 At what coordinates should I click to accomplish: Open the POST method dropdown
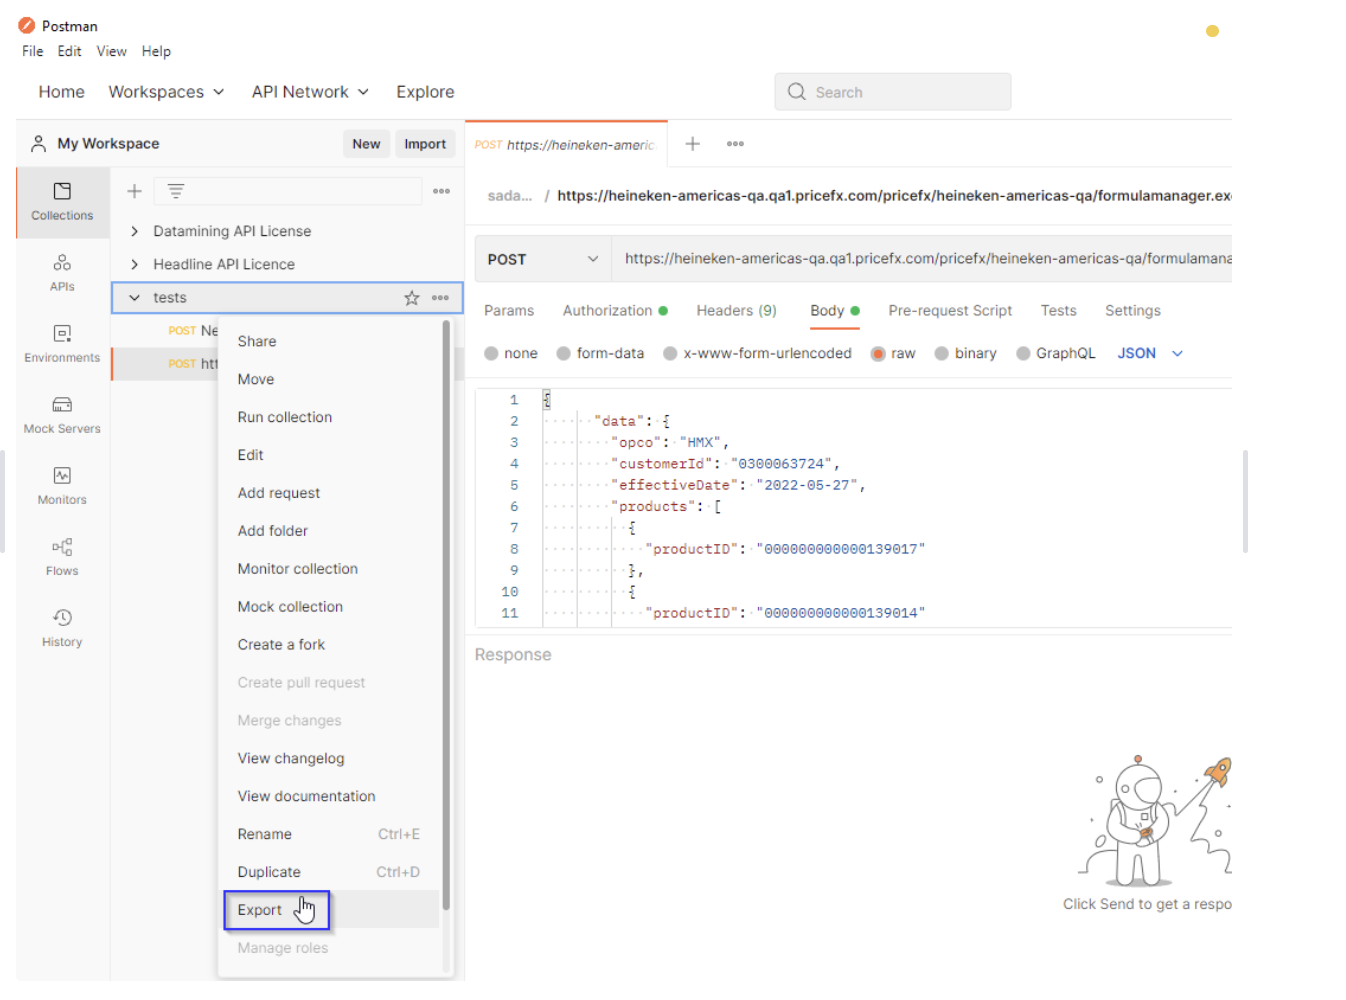click(x=543, y=259)
